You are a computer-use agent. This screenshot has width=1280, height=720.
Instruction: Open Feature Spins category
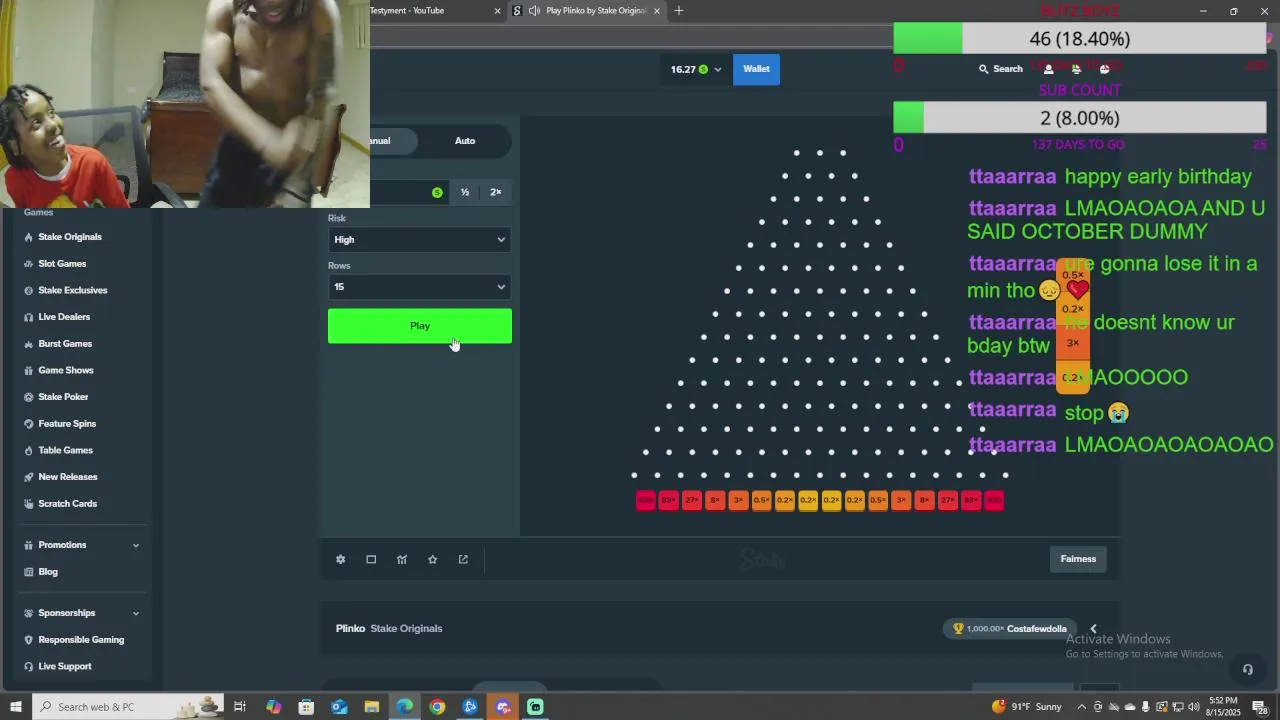coord(67,424)
